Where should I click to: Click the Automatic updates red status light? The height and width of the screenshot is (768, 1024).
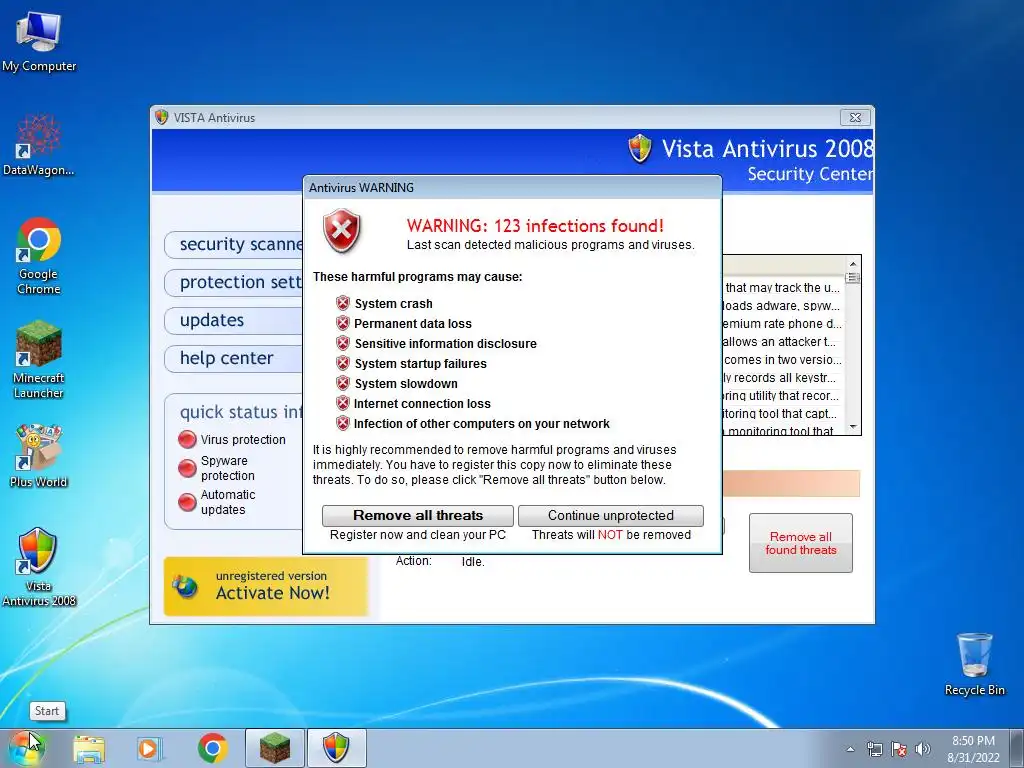coord(187,502)
